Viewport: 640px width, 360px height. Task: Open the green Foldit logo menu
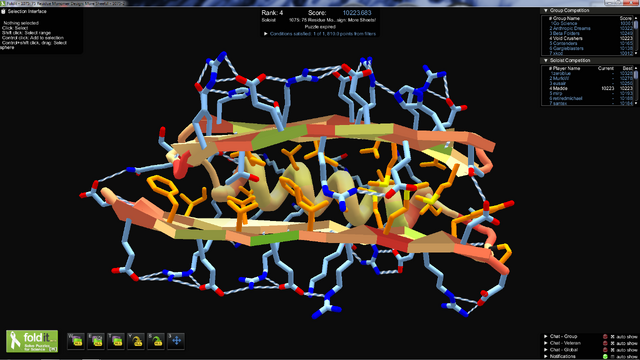click(32, 341)
